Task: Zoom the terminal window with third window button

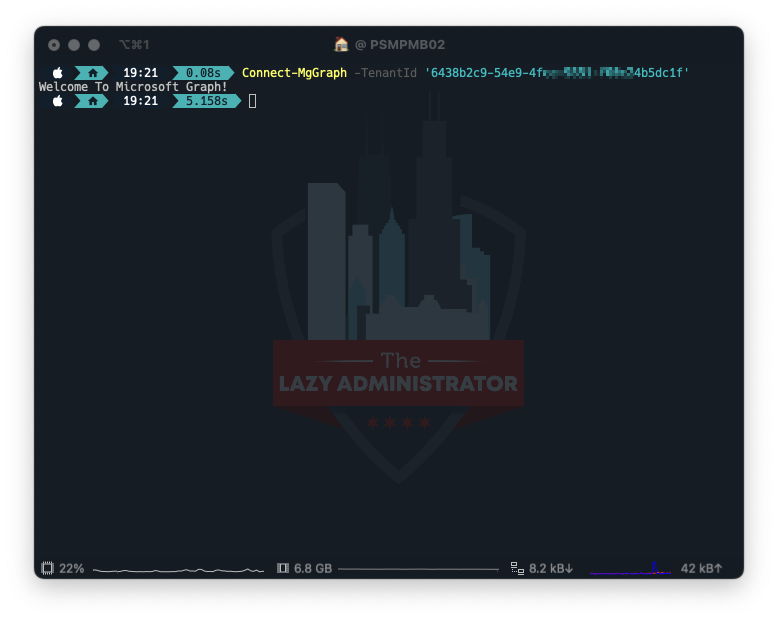Action: [x=94, y=45]
